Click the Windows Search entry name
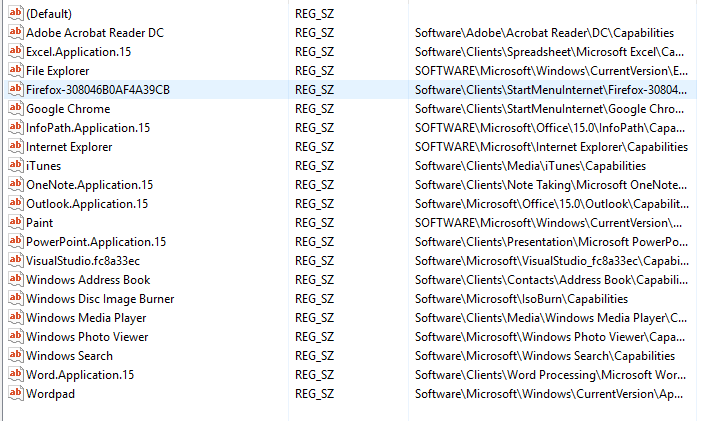Screen dimensions: 707x421 (x=69, y=356)
